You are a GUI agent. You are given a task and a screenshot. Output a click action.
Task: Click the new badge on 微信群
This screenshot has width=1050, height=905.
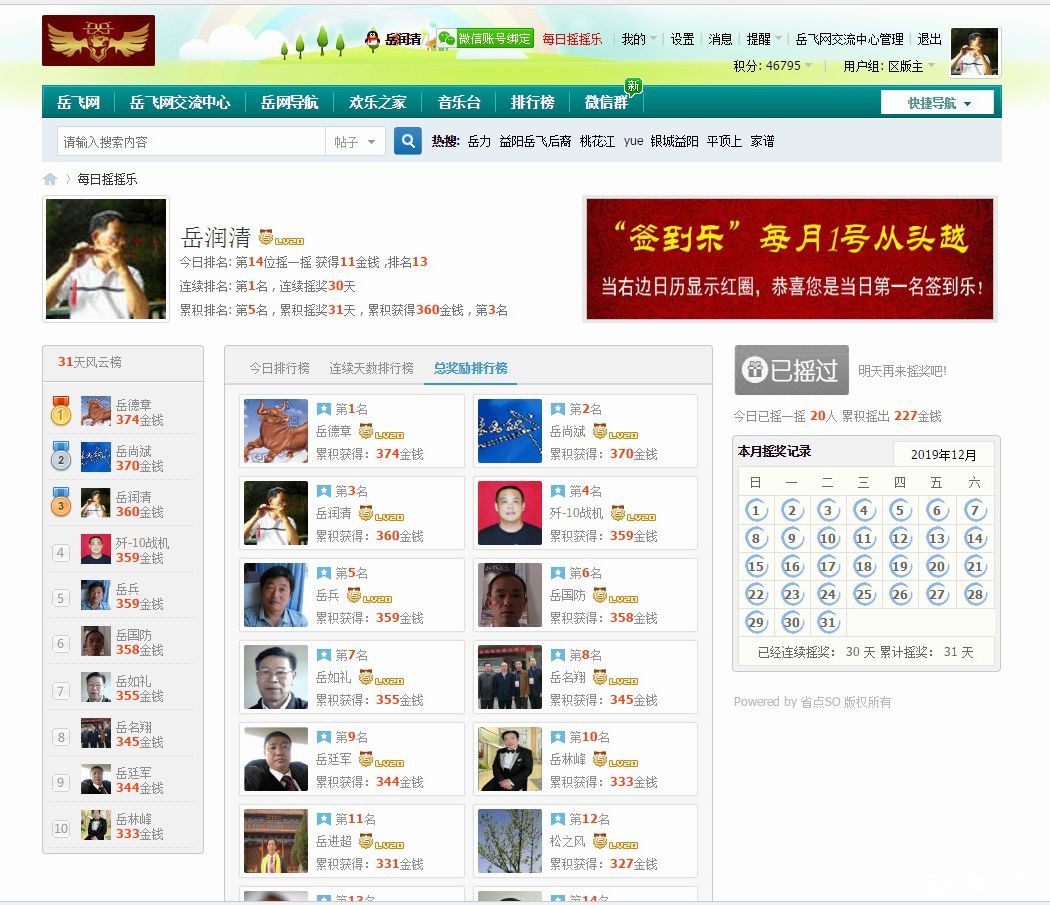point(633,86)
